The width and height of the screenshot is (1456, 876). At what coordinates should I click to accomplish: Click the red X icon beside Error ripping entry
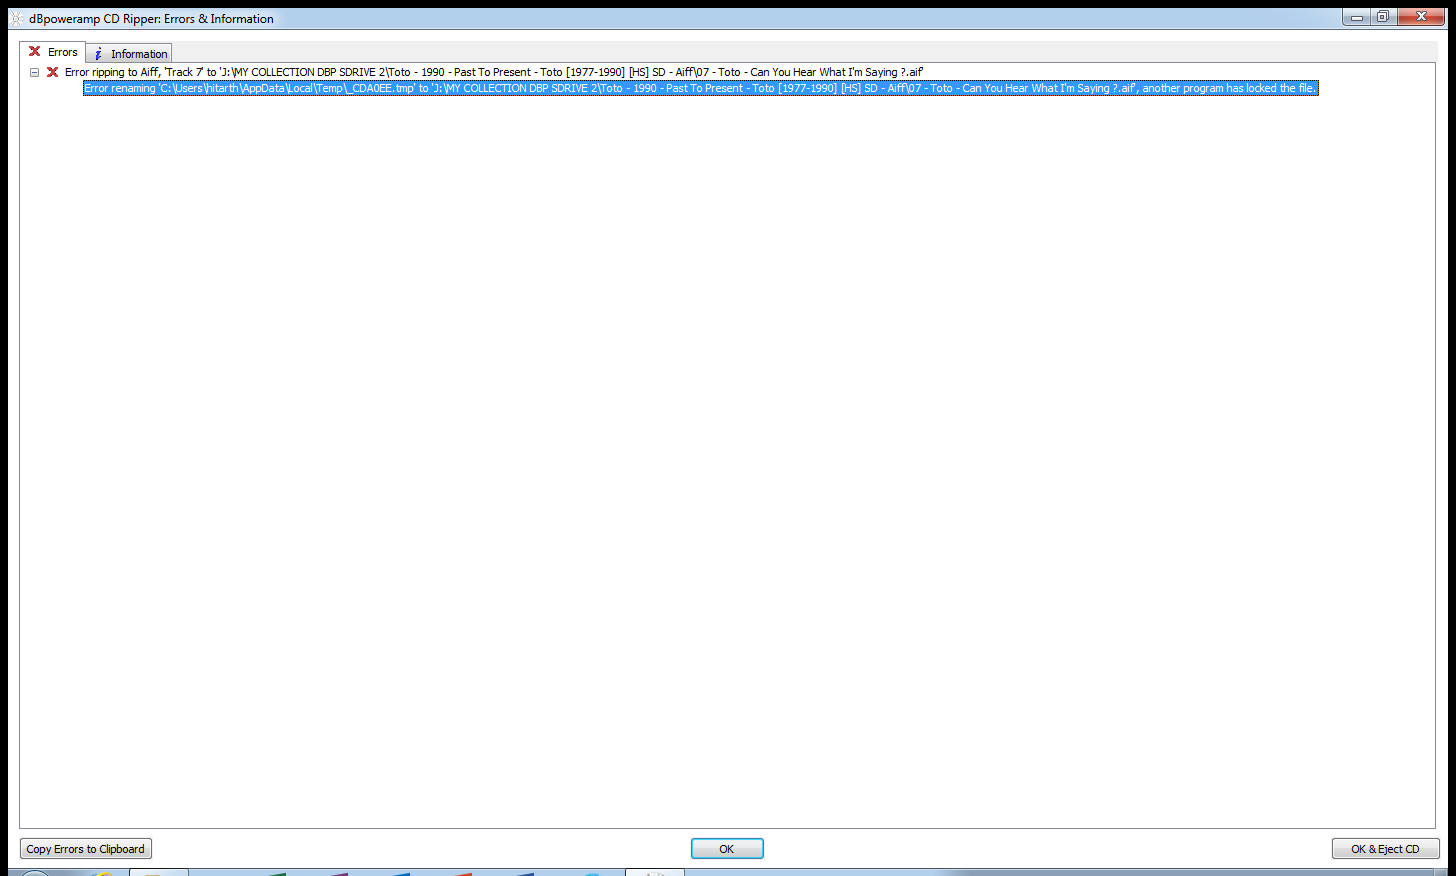(53, 72)
